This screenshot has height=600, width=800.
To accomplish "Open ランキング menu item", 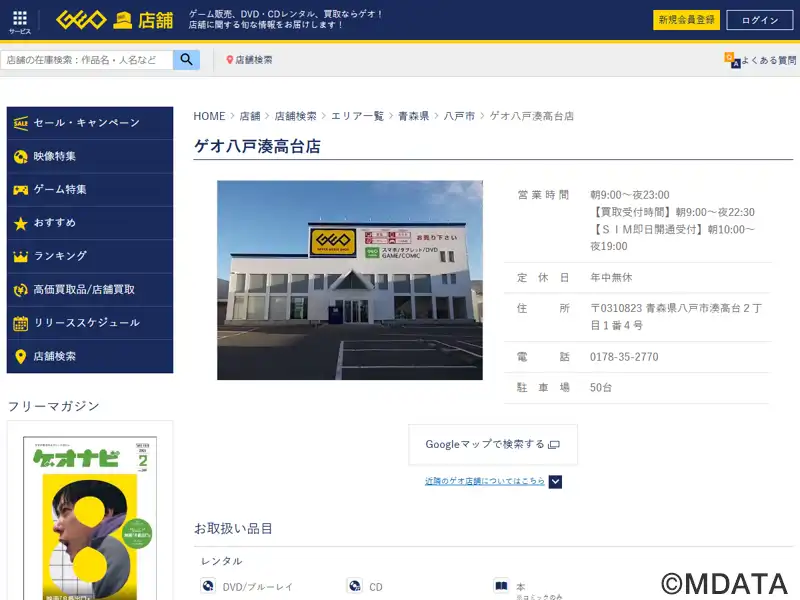I will click(90, 257).
